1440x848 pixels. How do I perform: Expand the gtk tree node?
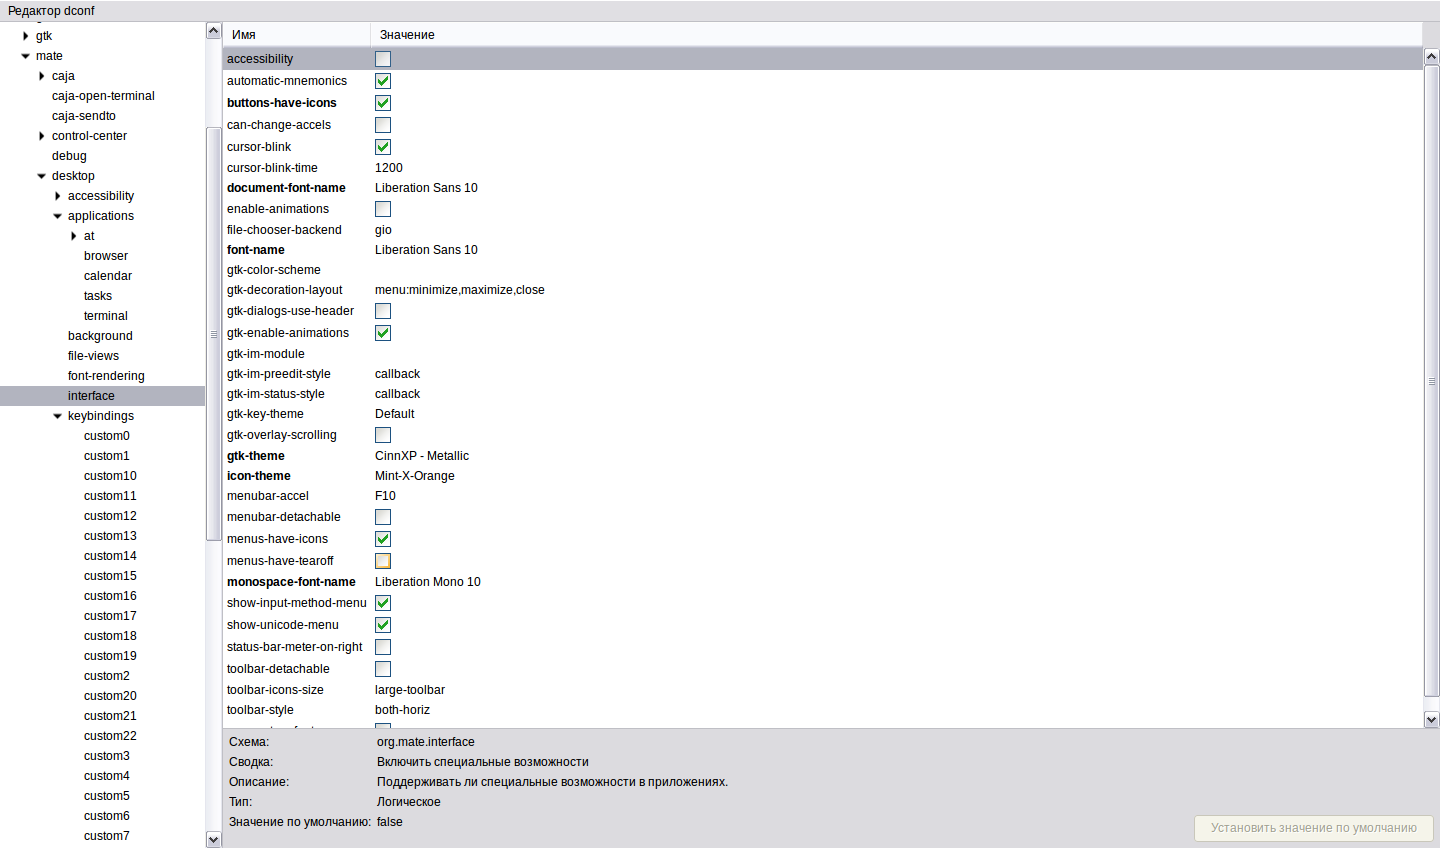tap(26, 36)
